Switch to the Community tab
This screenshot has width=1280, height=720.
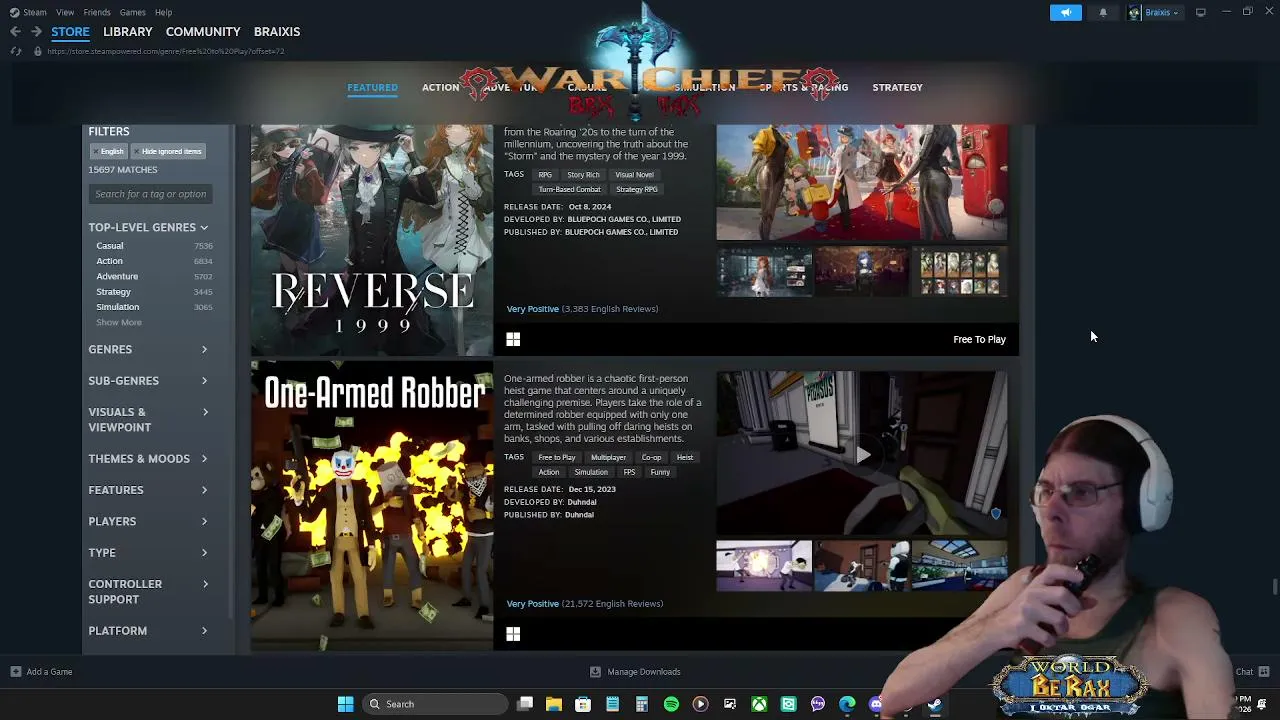[x=203, y=32]
